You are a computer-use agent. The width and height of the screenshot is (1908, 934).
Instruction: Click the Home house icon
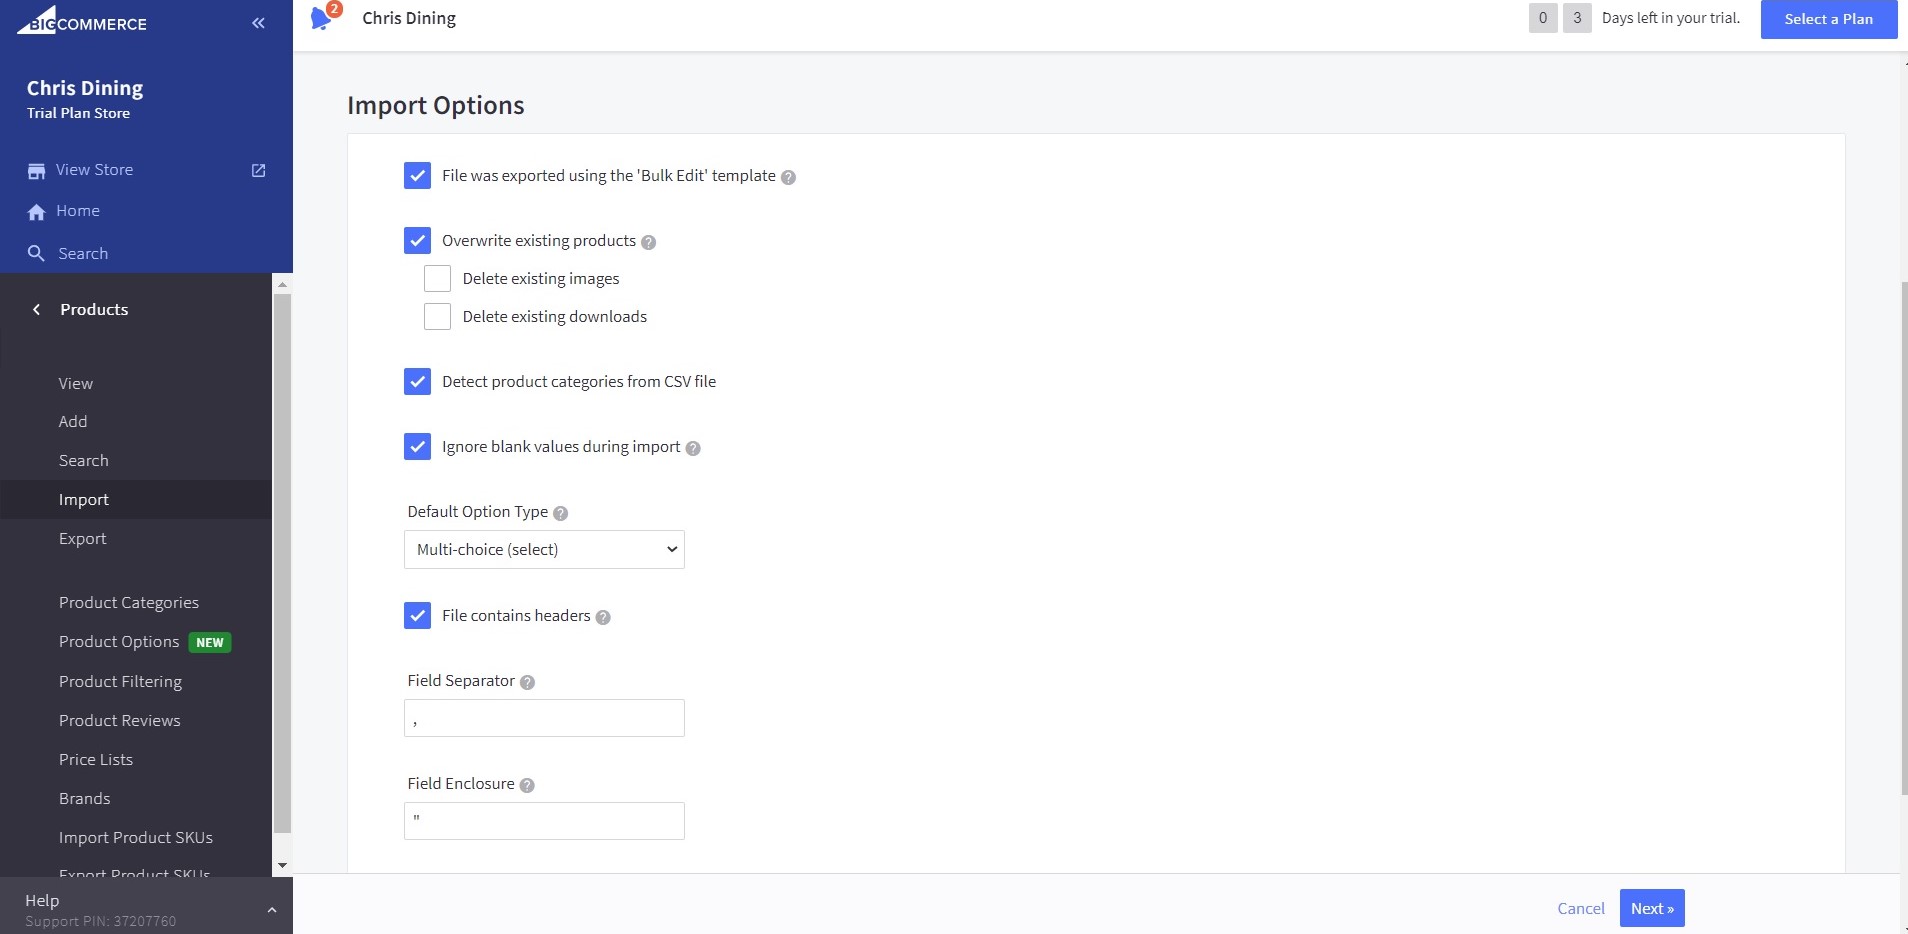37,212
